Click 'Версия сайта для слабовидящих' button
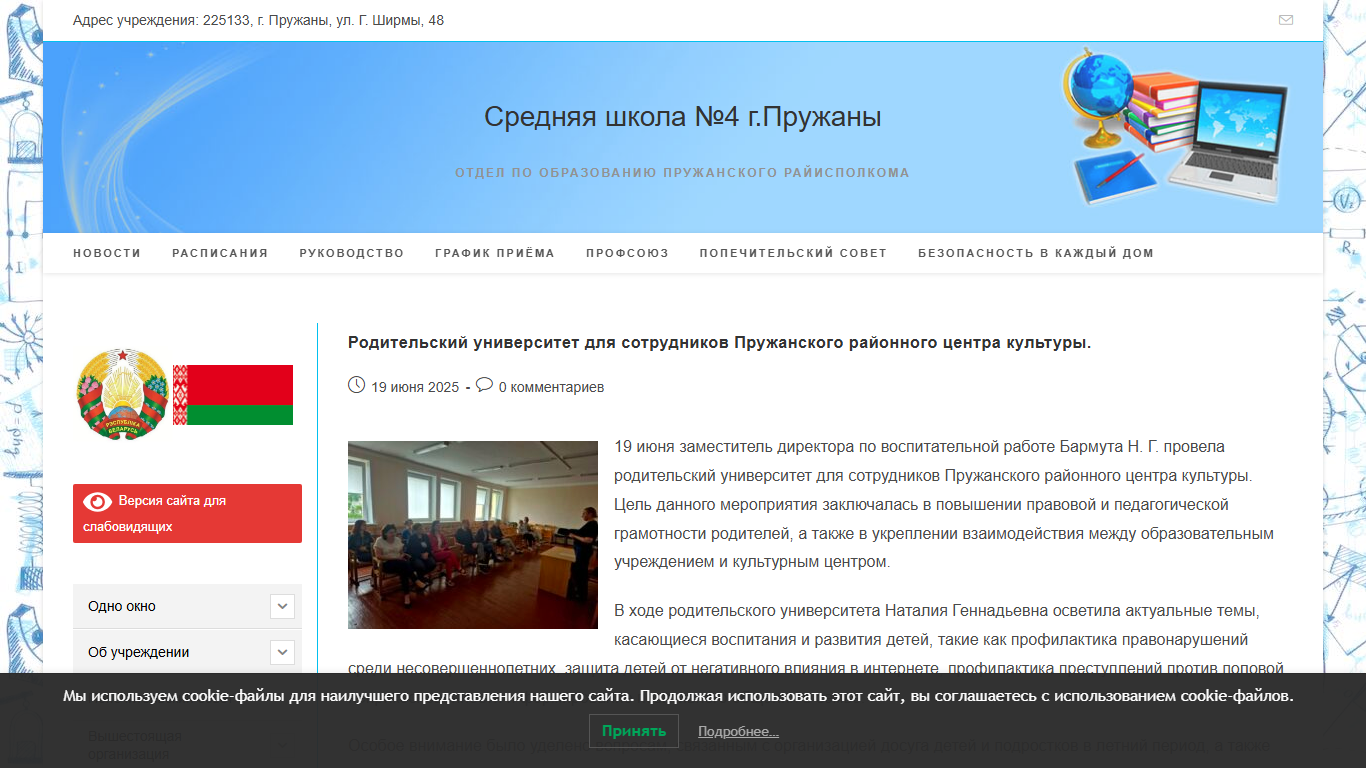This screenshot has width=1366, height=768. (x=187, y=513)
